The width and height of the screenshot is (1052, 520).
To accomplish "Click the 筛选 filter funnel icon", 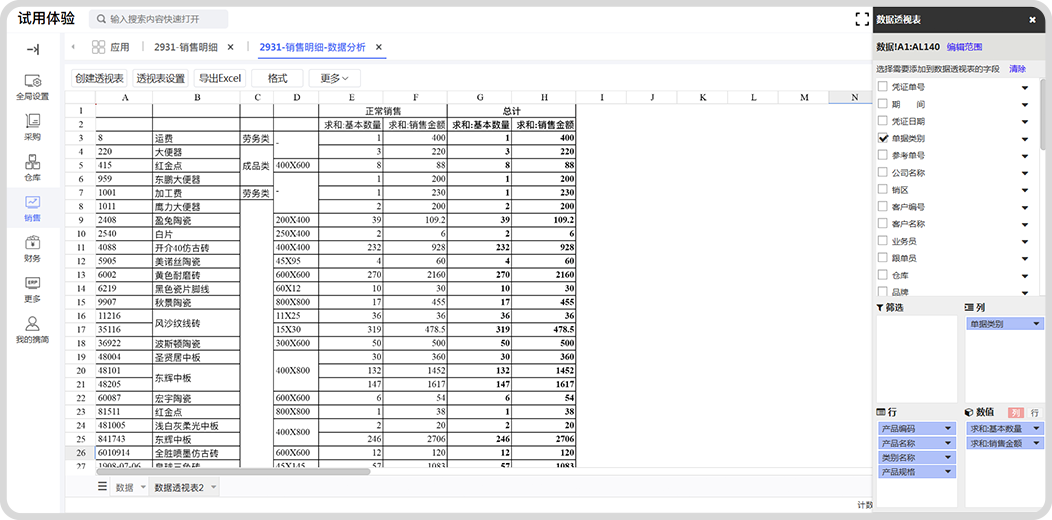I will pyautogui.click(x=880, y=307).
